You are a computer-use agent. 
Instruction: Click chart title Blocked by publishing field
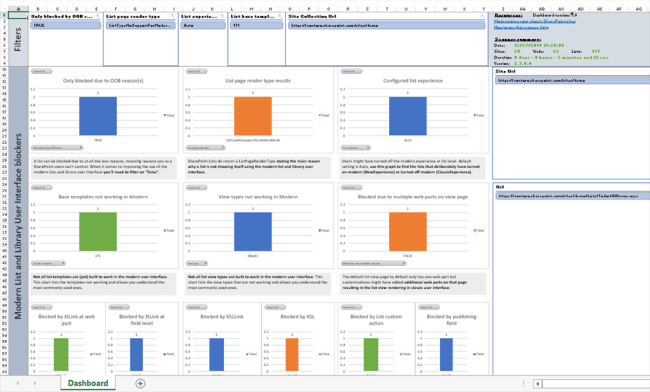pos(451,319)
